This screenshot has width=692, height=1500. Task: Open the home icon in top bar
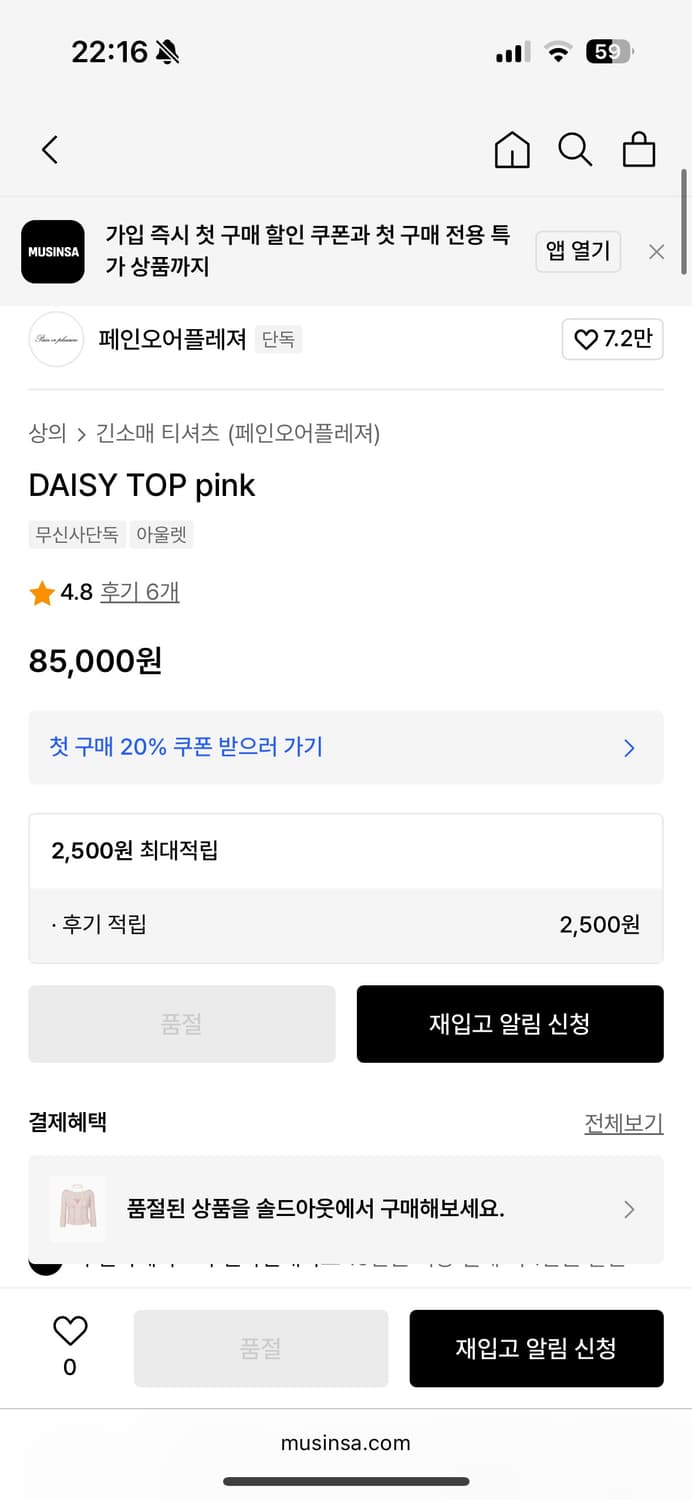[x=511, y=149]
